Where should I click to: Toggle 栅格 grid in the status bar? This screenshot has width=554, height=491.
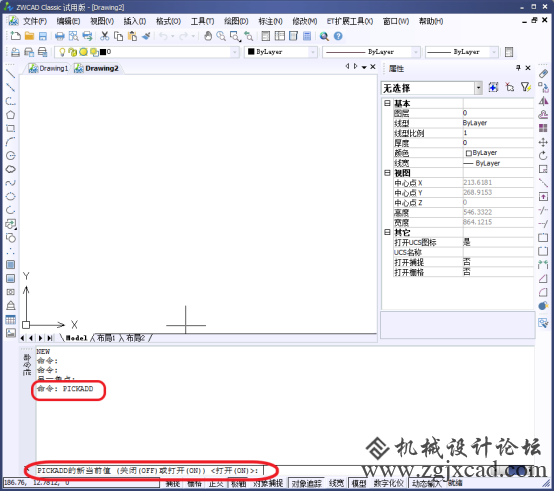pyautogui.click(x=194, y=483)
